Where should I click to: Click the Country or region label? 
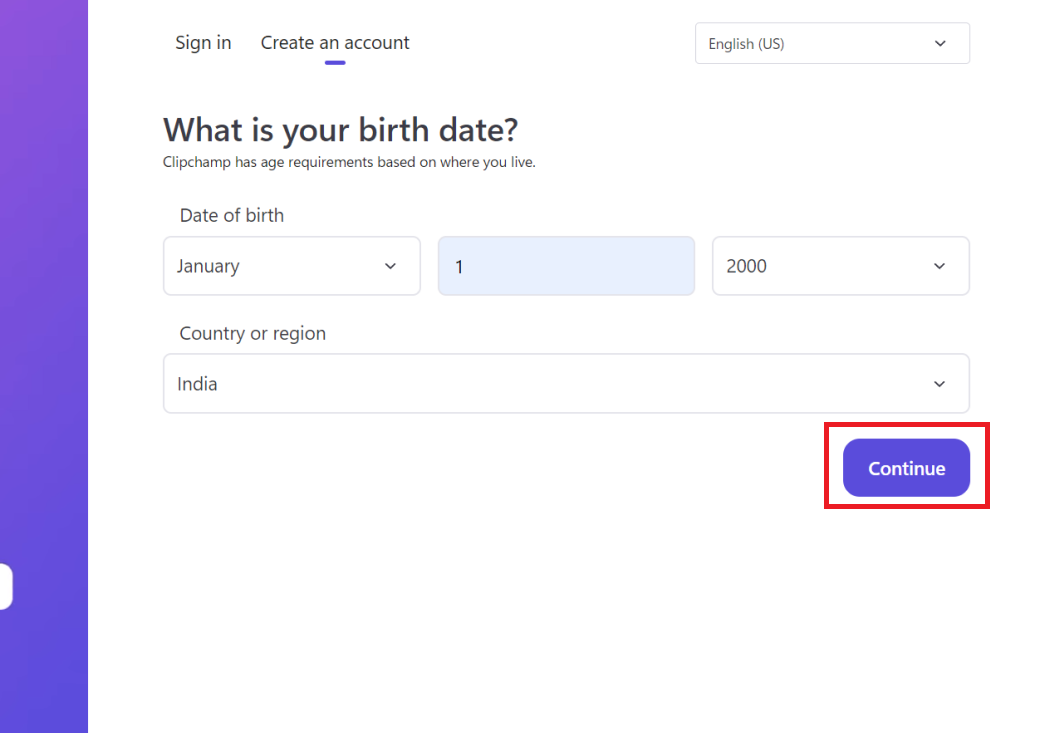click(x=253, y=334)
